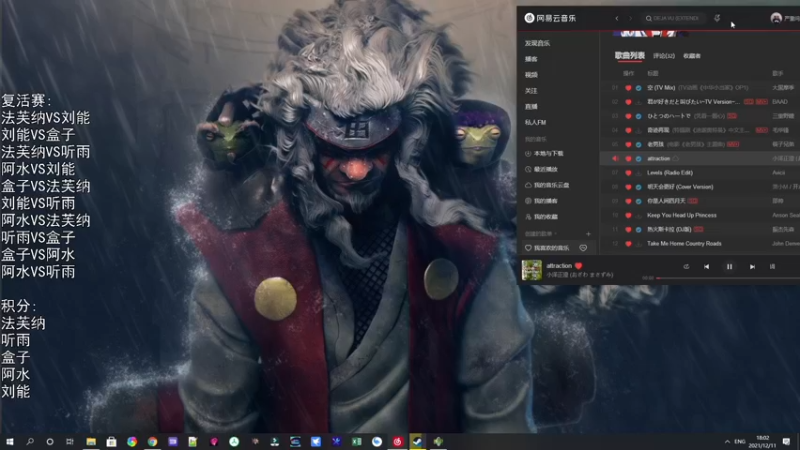Click the taskbar clock and date
Viewport: 800px width, 450px height.
point(762,441)
